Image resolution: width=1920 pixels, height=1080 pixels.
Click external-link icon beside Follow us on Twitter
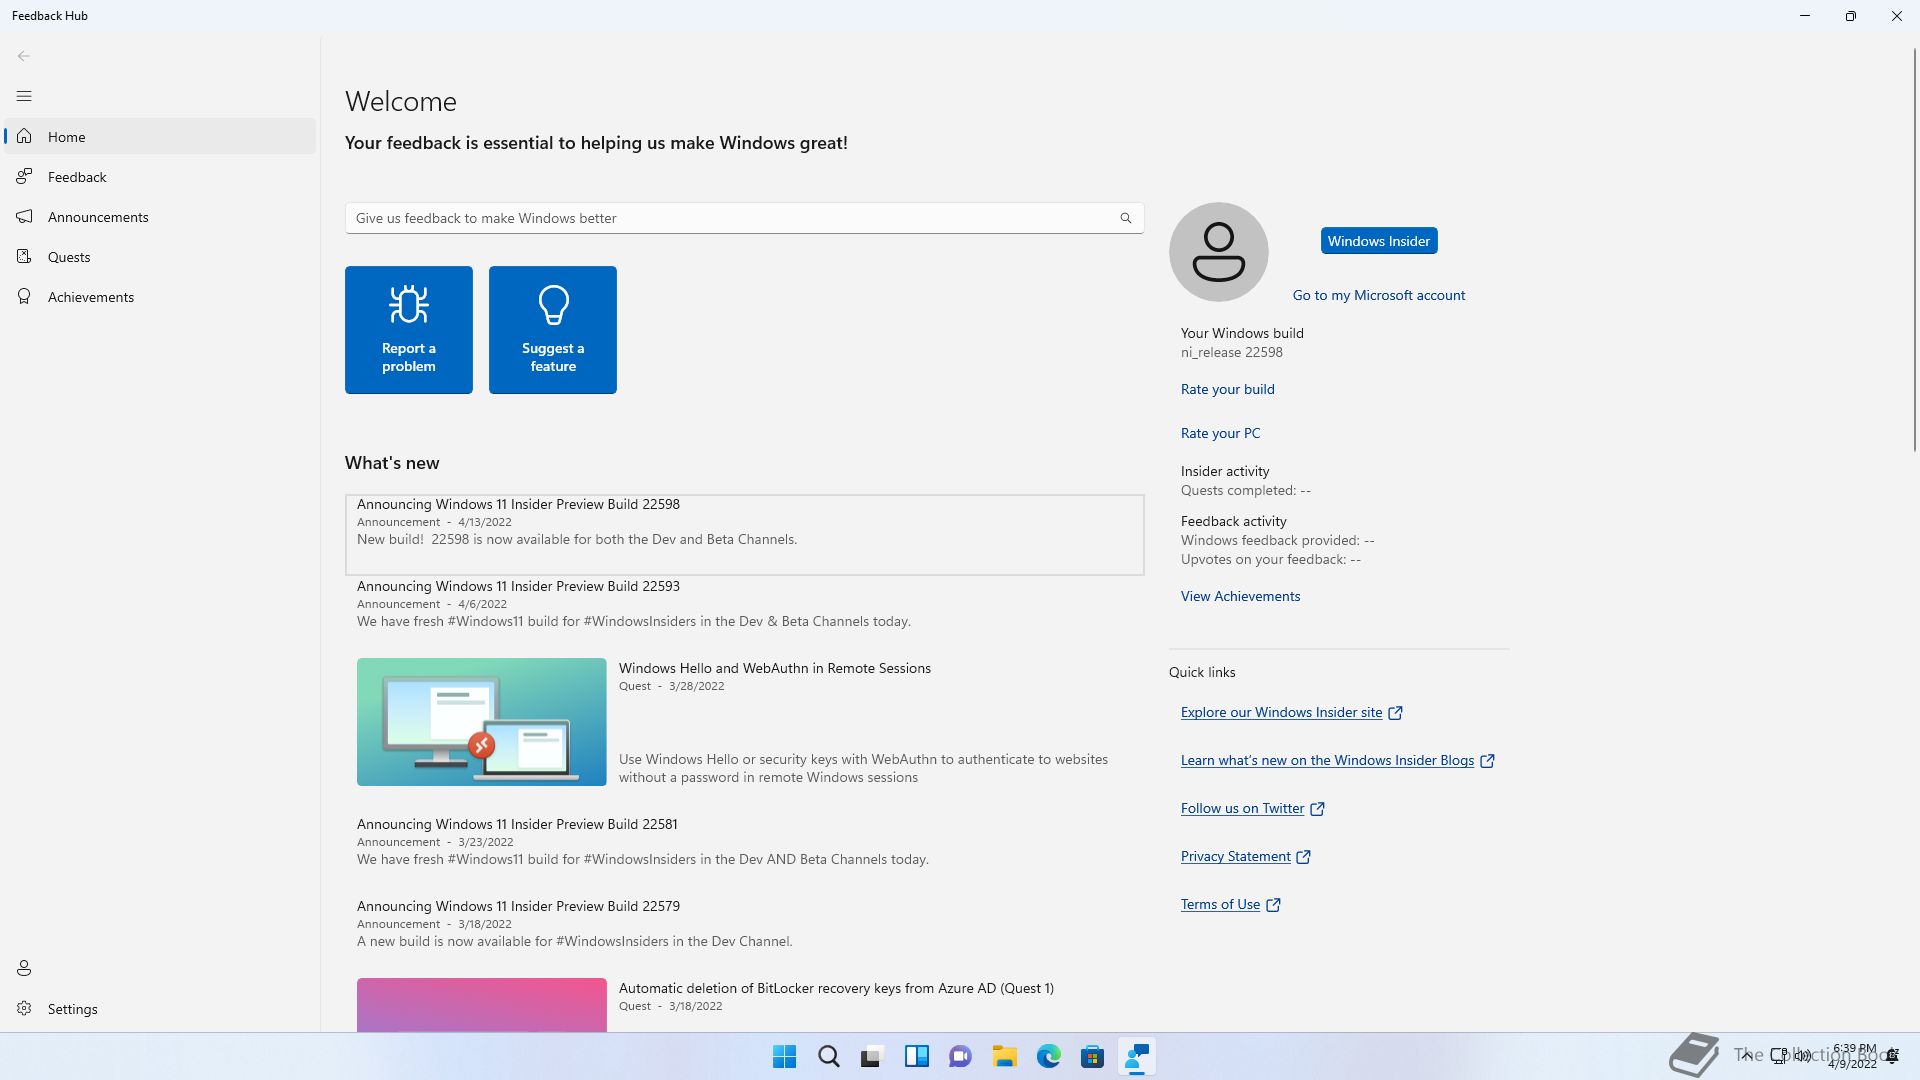1317,809
